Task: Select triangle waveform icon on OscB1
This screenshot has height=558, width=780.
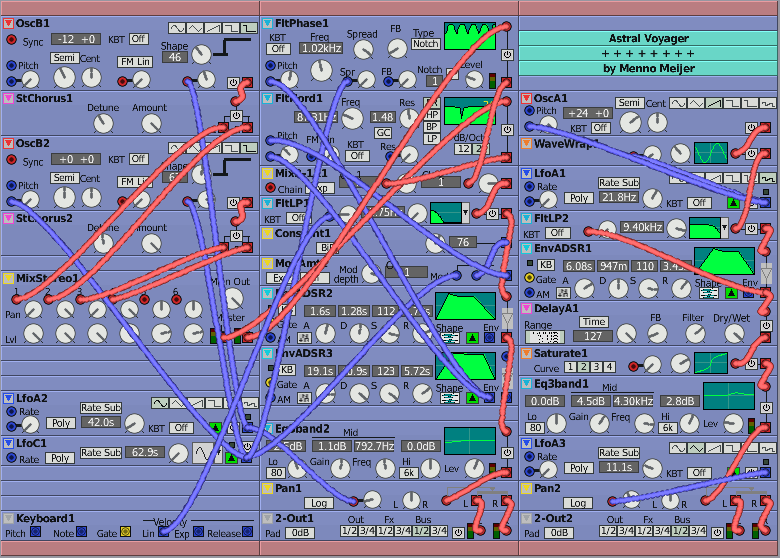Action: 195,28
